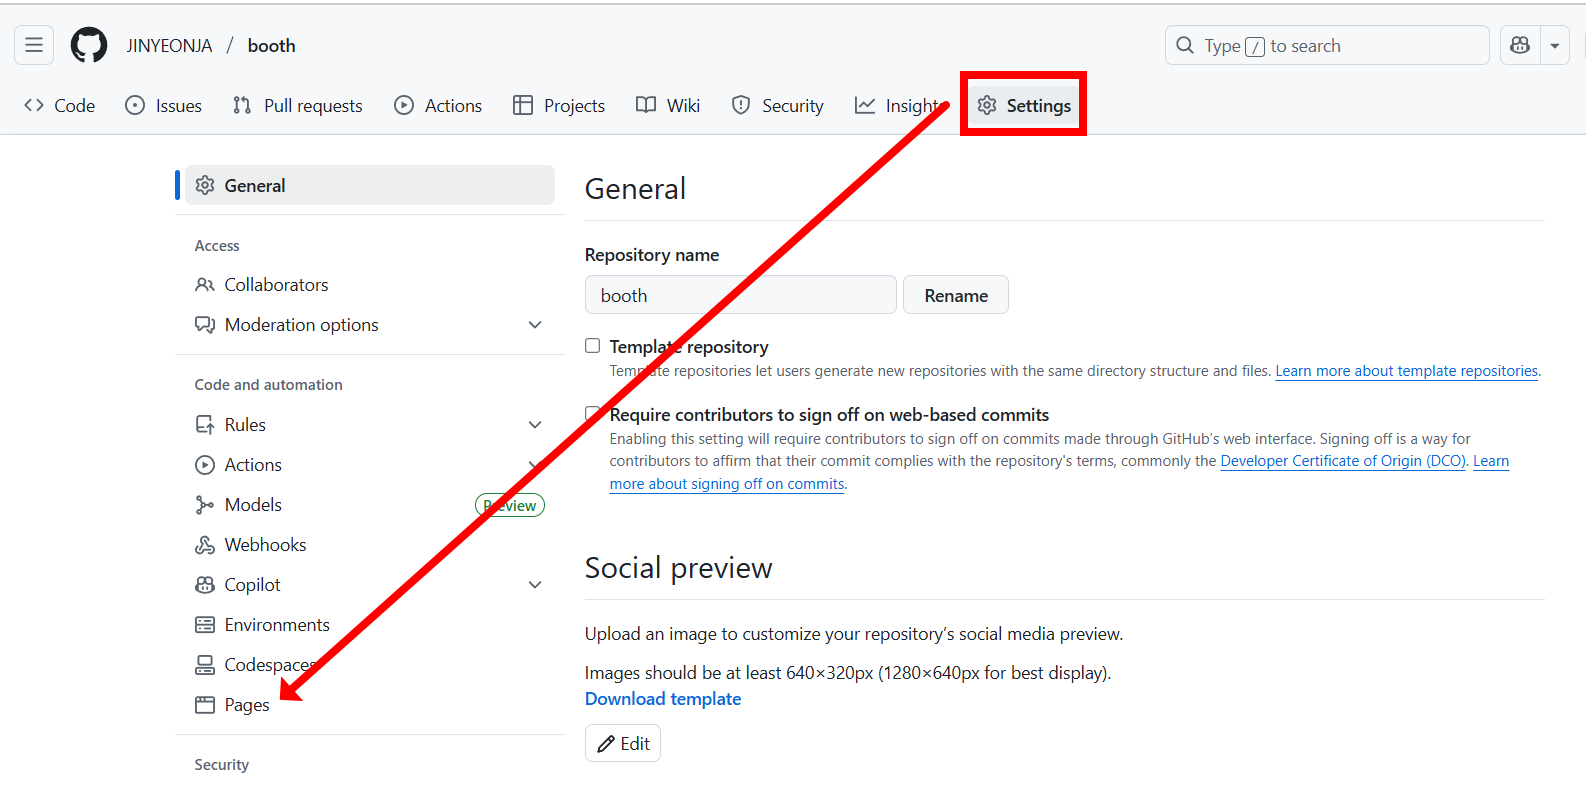The image size is (1586, 795).
Task: Open the Projects tab
Action: point(559,105)
